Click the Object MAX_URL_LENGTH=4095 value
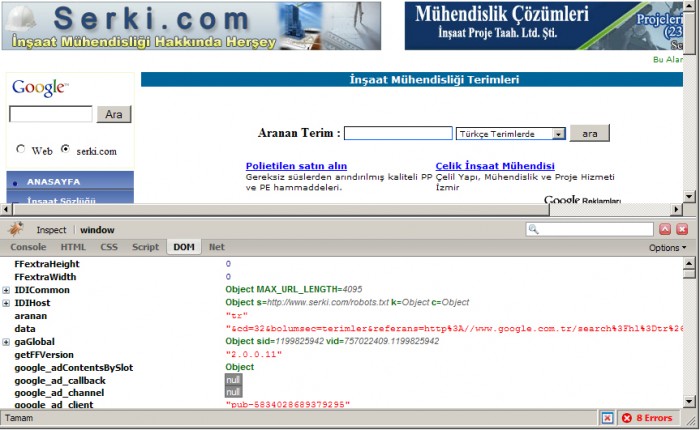 (293, 289)
